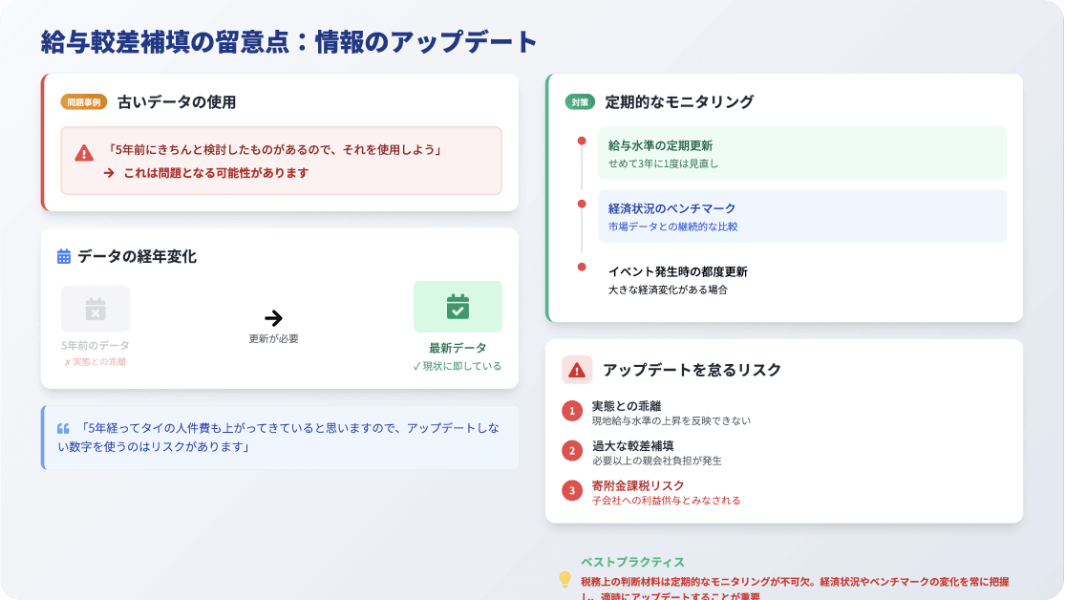Click the text 必要以上の親会社負担が発生

click(657, 461)
